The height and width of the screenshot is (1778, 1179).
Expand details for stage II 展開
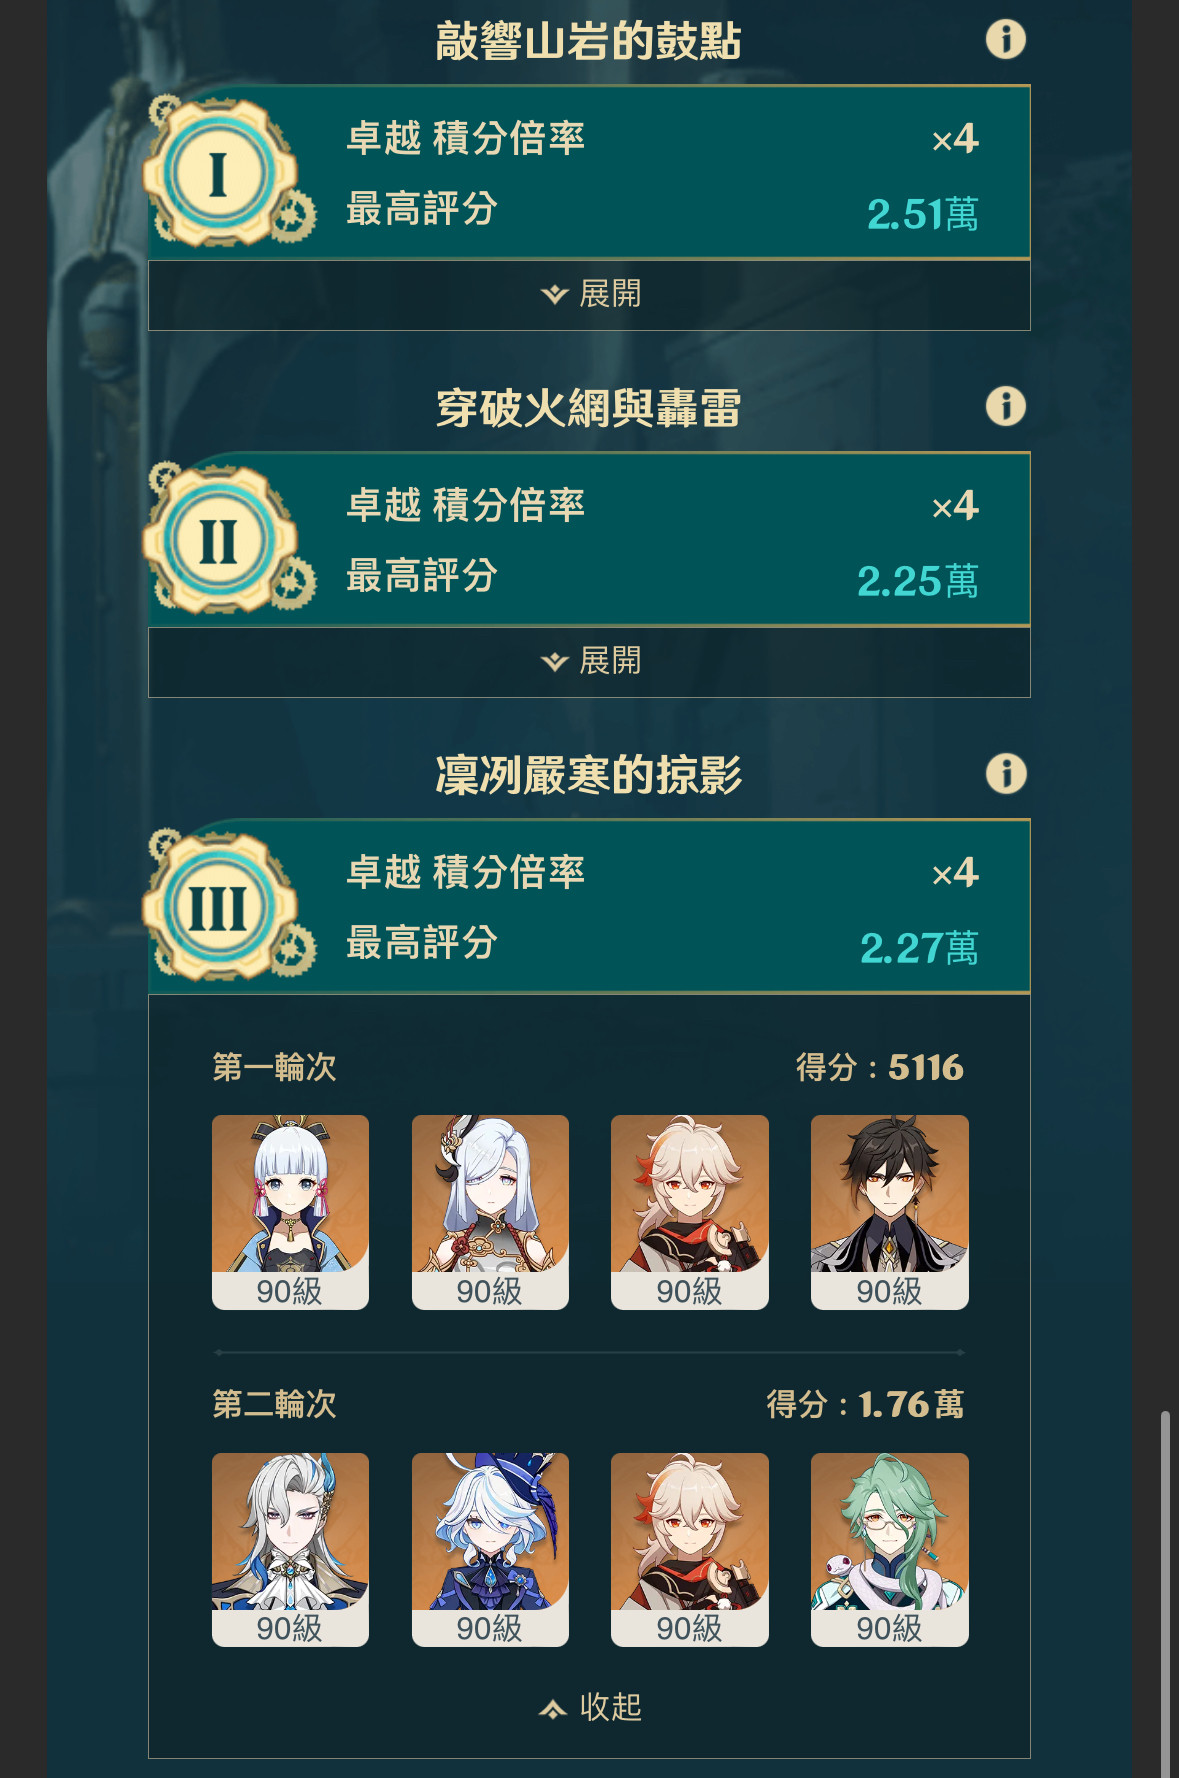[589, 662]
